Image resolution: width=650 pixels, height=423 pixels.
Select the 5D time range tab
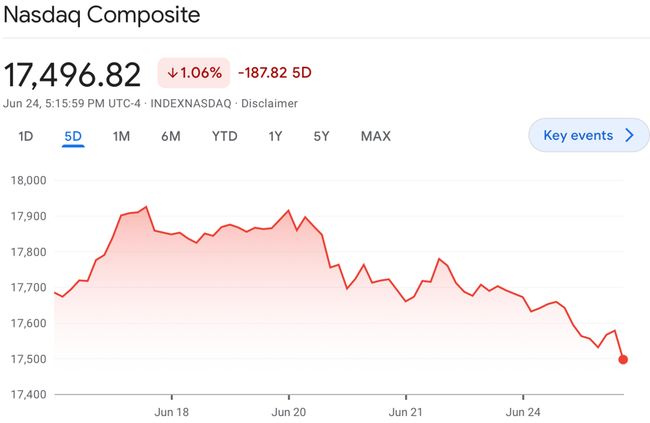coord(73,136)
